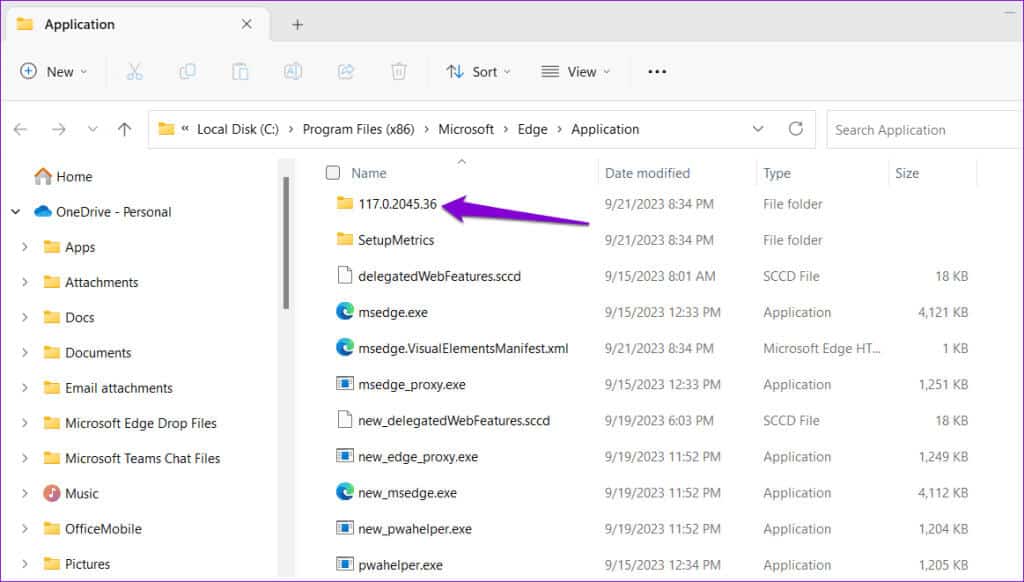The height and width of the screenshot is (582, 1024).
Task: Click the Cut scissors icon
Action: point(134,72)
